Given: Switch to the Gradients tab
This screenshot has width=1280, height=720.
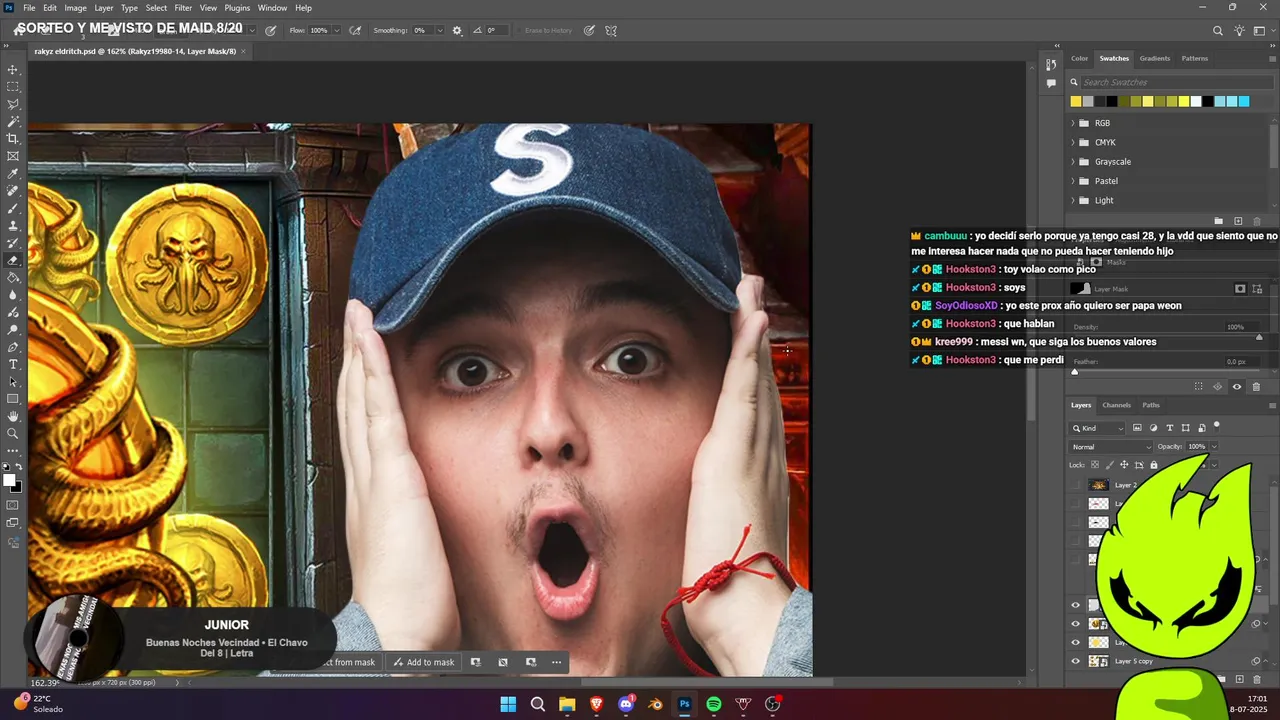Looking at the screenshot, I should point(1154,58).
